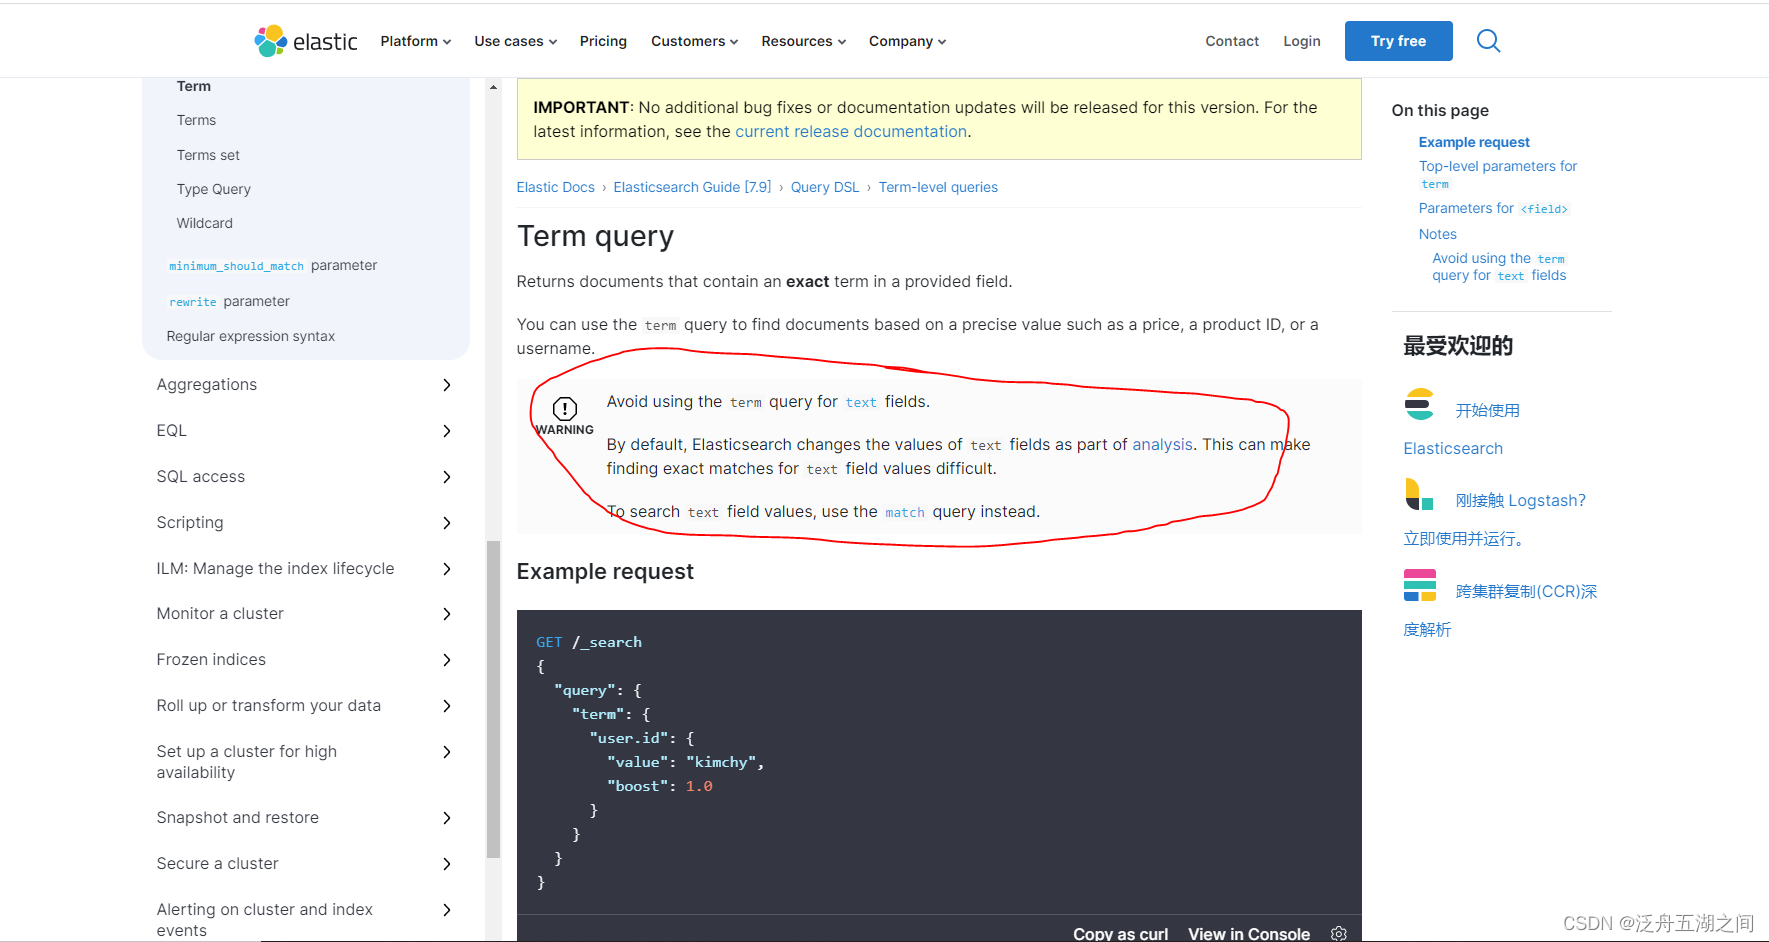
Task: Expand Roll up or transform chevron
Action: click(447, 706)
